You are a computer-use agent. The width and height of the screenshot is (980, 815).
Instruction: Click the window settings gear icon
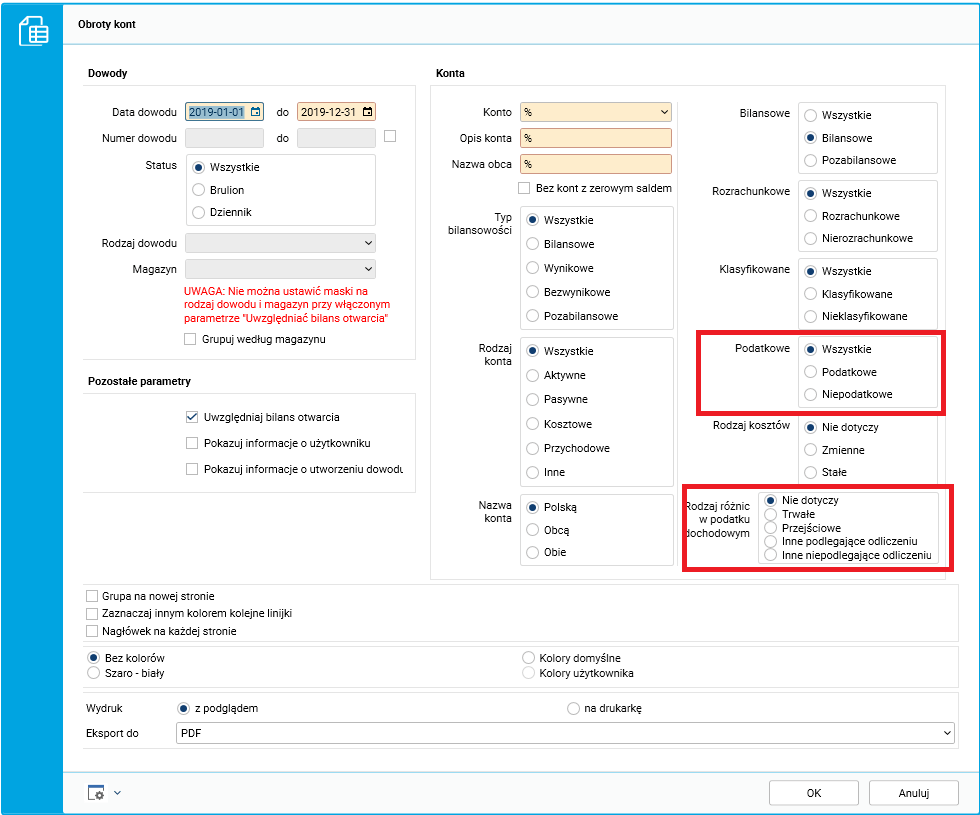tap(96, 792)
